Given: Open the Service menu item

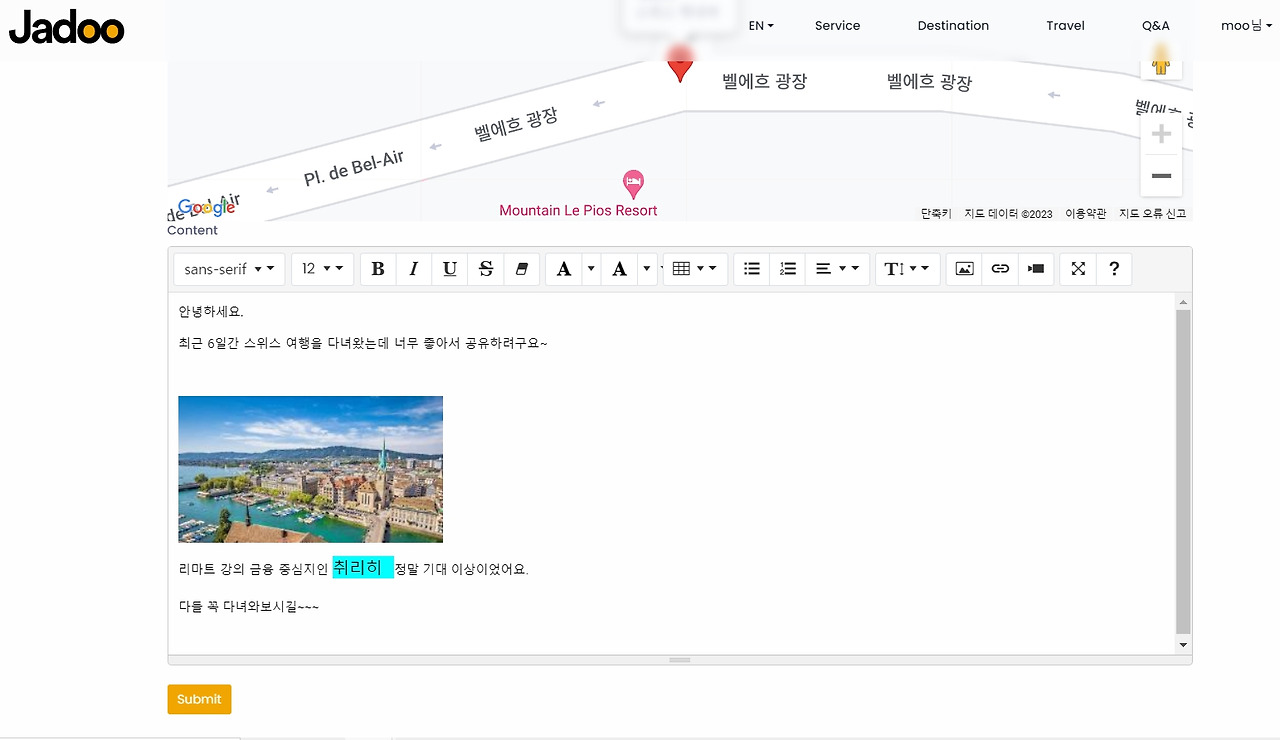Looking at the screenshot, I should click(837, 26).
